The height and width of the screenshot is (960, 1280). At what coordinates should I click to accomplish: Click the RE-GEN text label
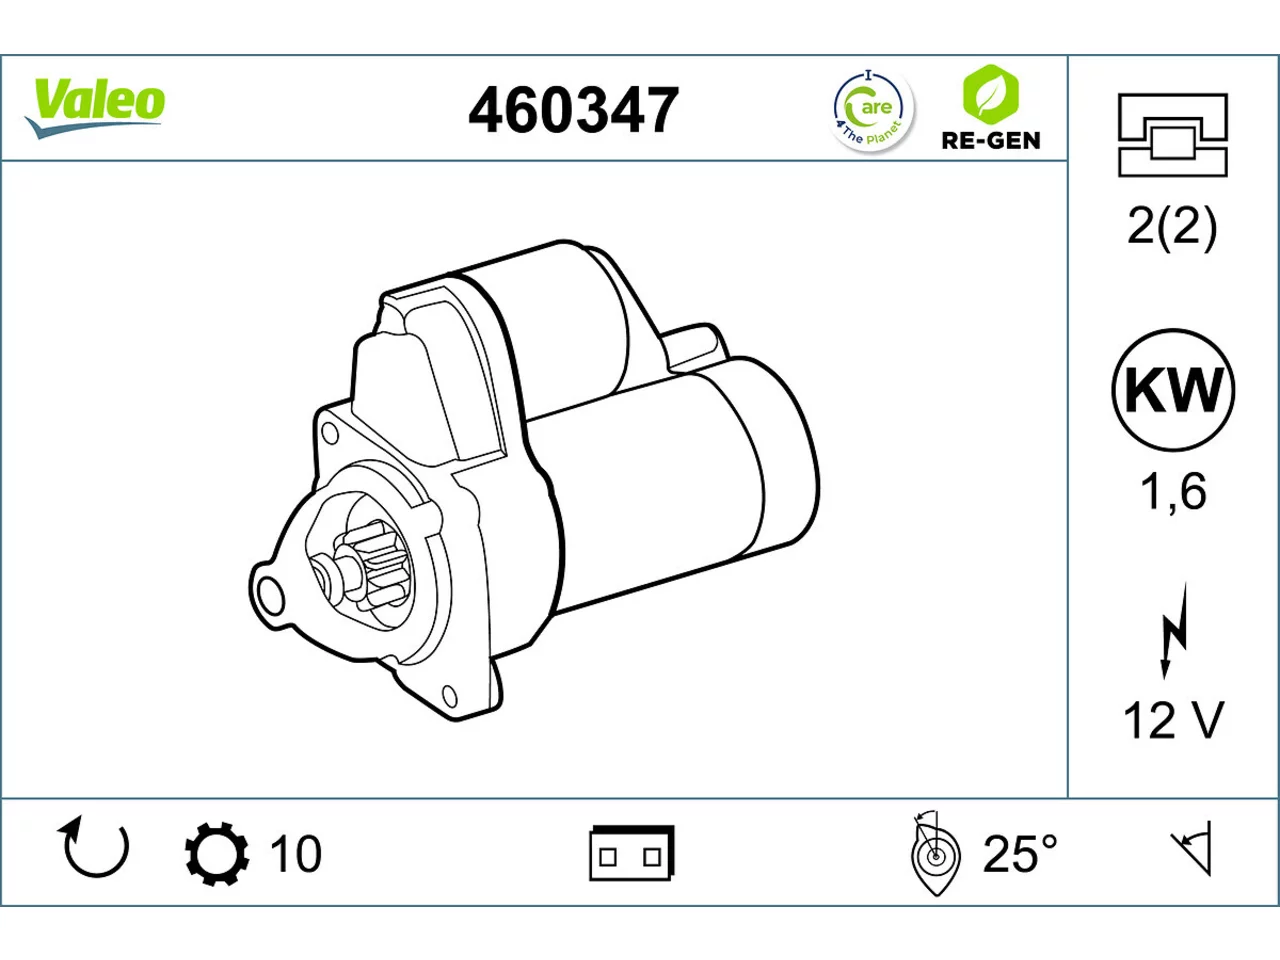click(x=990, y=140)
